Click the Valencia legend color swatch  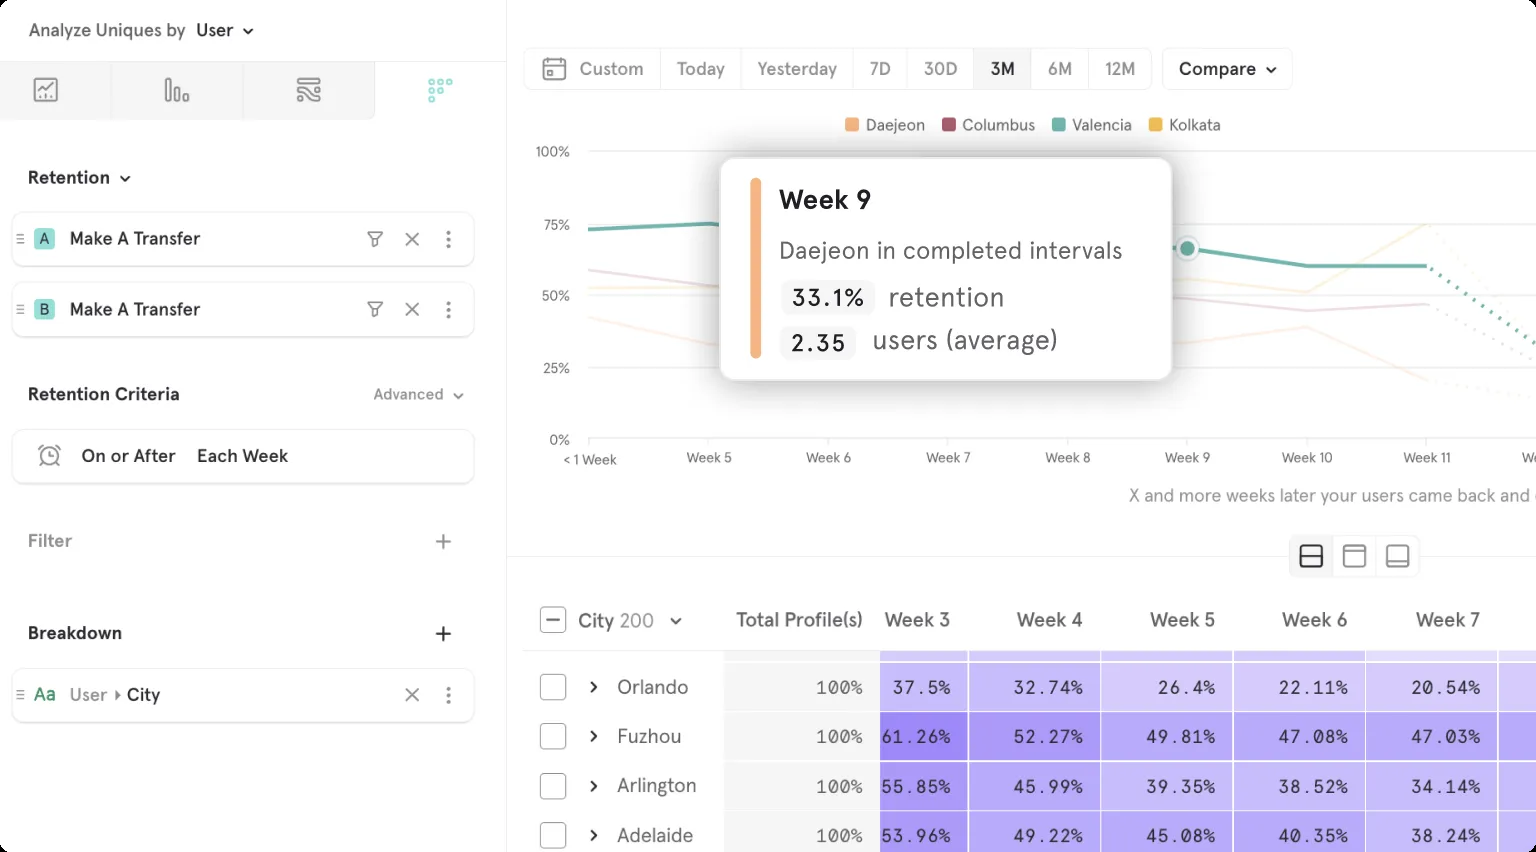pyautogui.click(x=1058, y=125)
